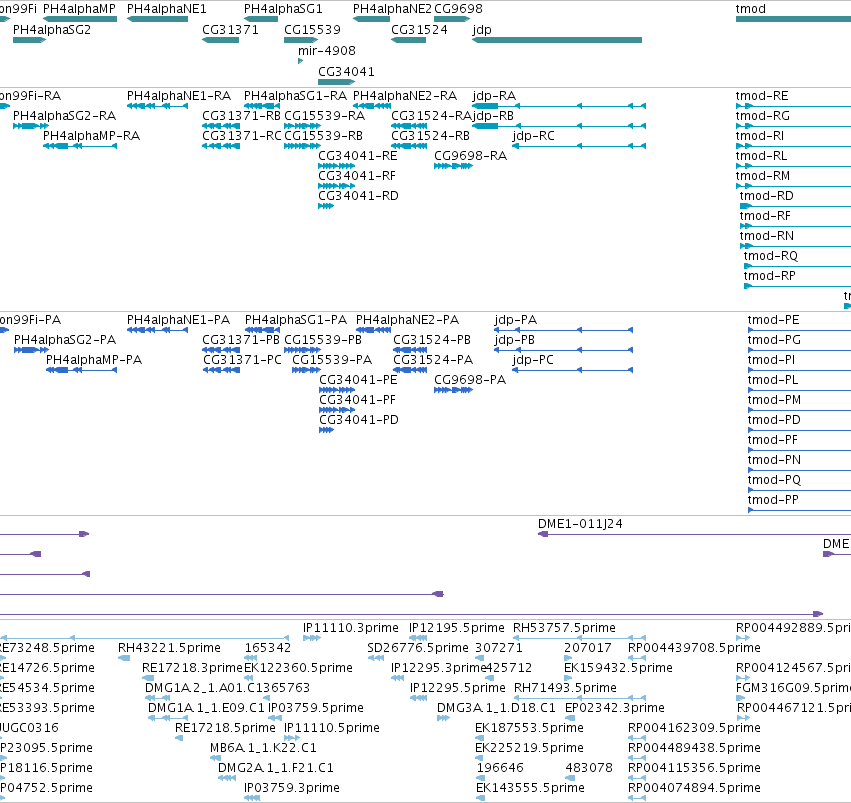
Task: Click the PH4alphaMP-PA protein label
Action: pos(94,360)
